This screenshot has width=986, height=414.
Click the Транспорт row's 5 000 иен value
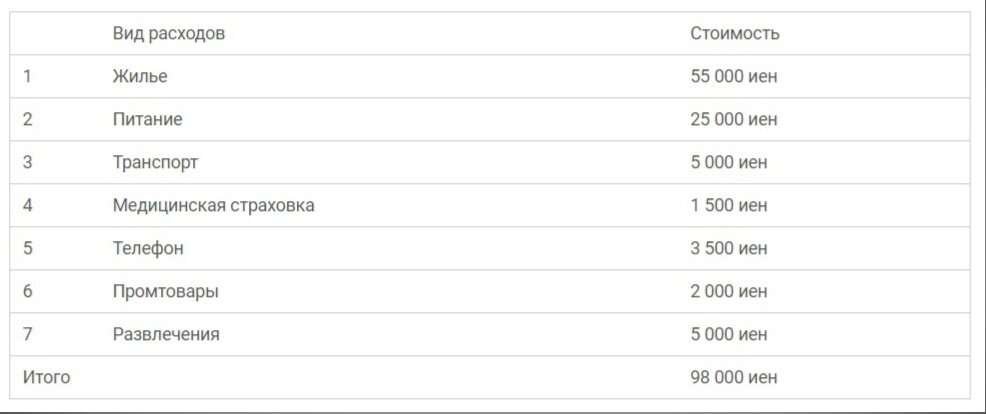[729, 162]
